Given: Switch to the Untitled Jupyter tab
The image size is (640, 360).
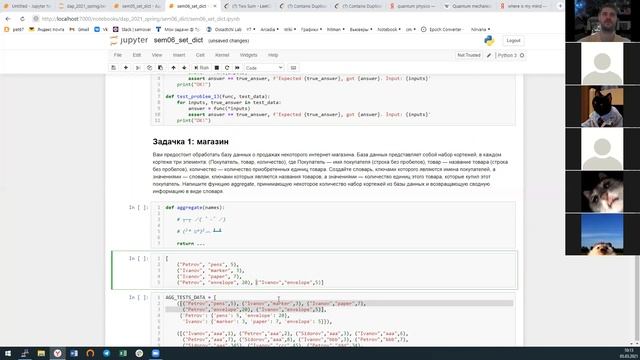Looking at the screenshot, I should tap(27, 6).
